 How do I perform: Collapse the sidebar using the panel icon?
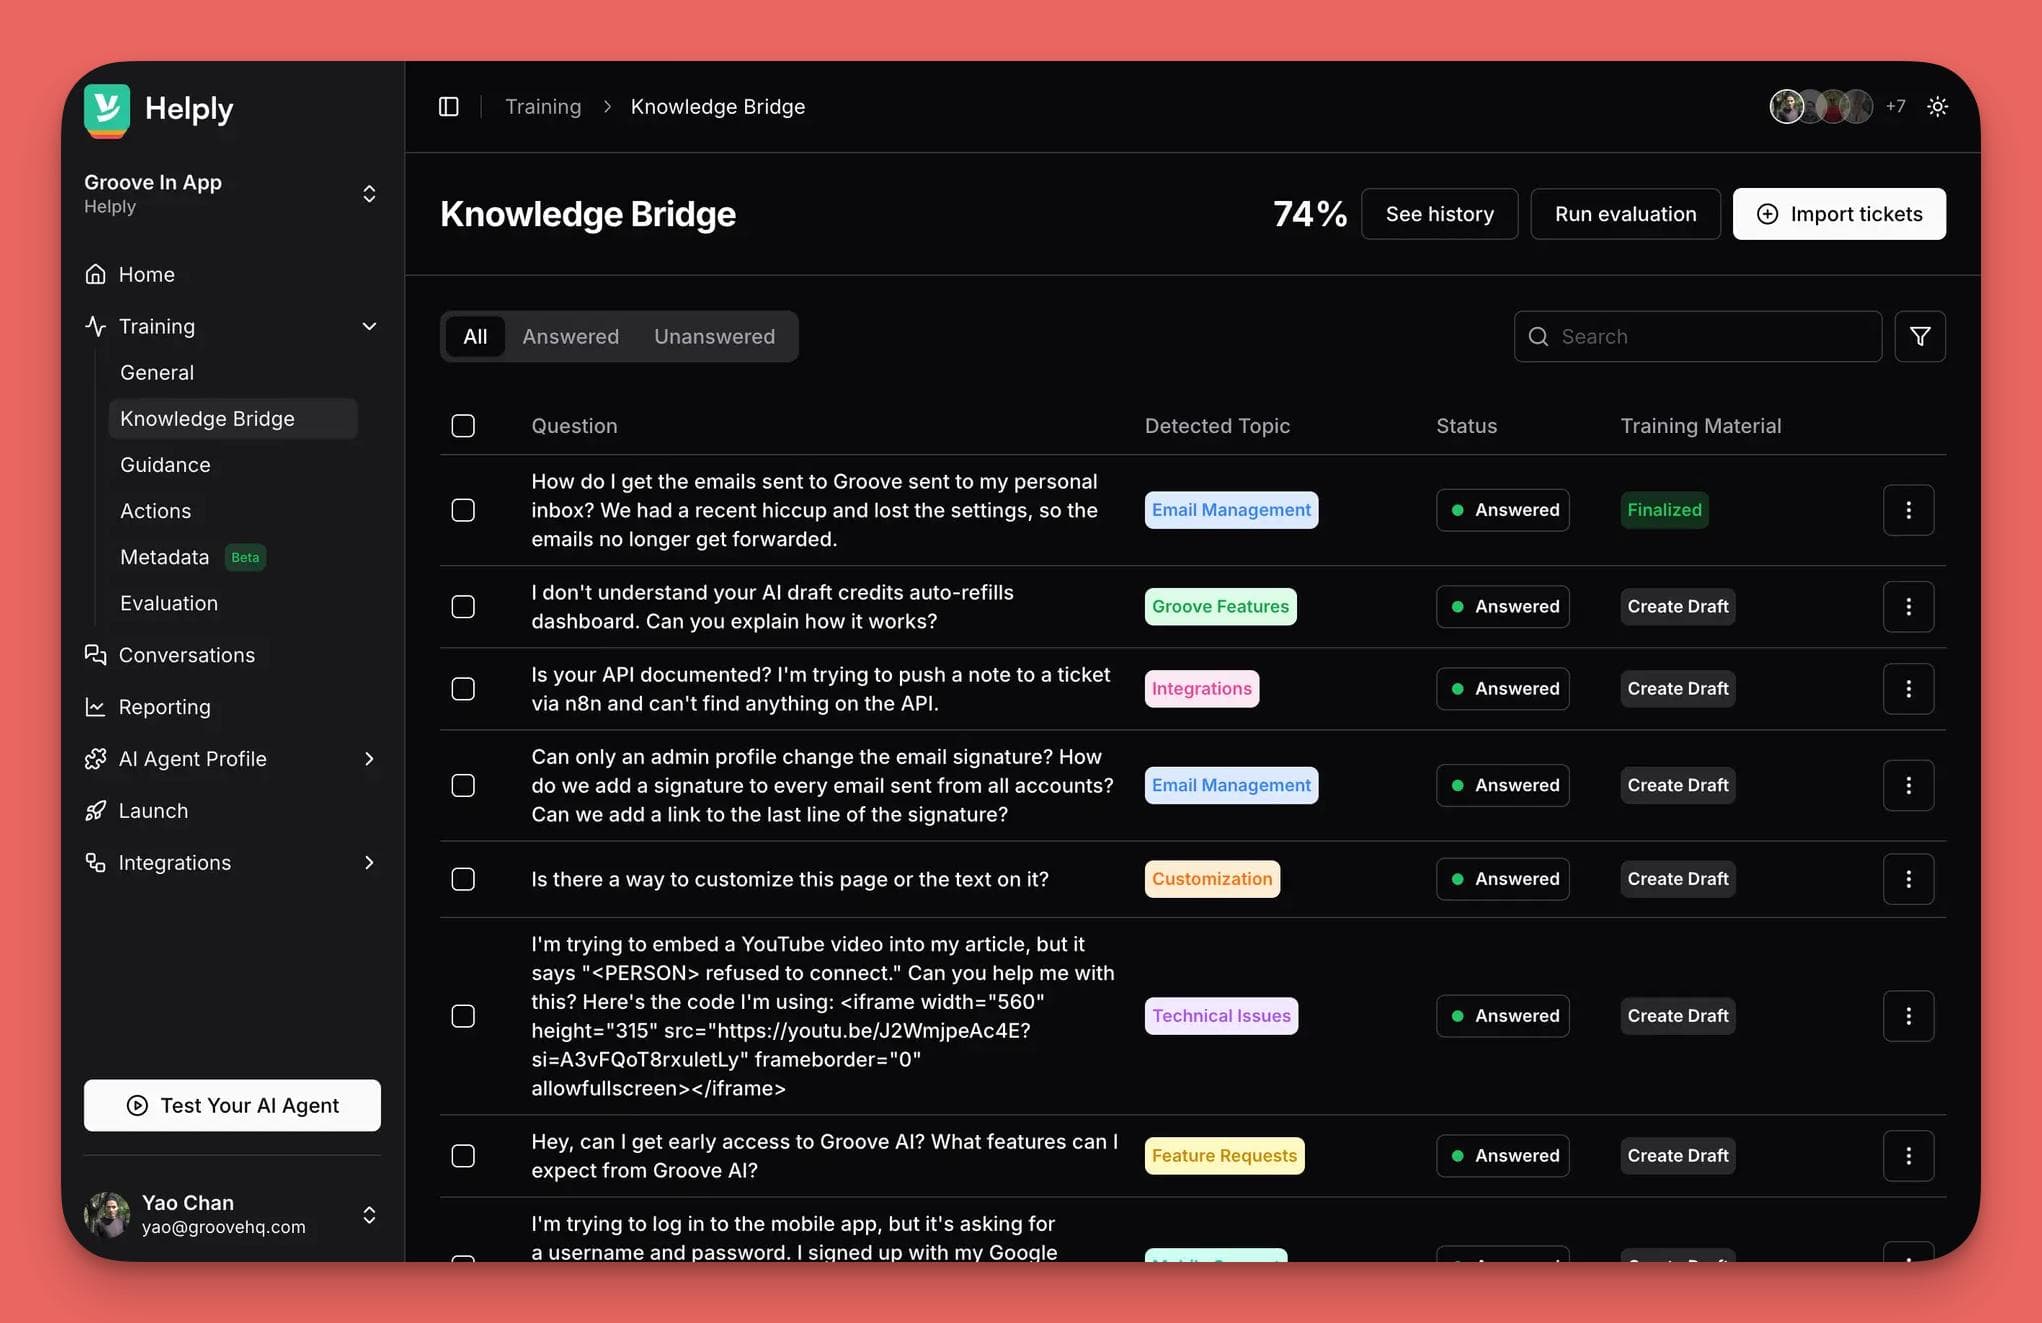coord(448,106)
